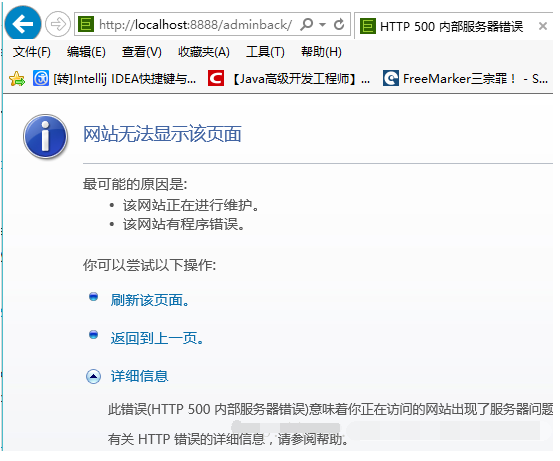Open the 收藏夹(A) menu
Viewport: 560px width, 461px height.
(x=204, y=52)
